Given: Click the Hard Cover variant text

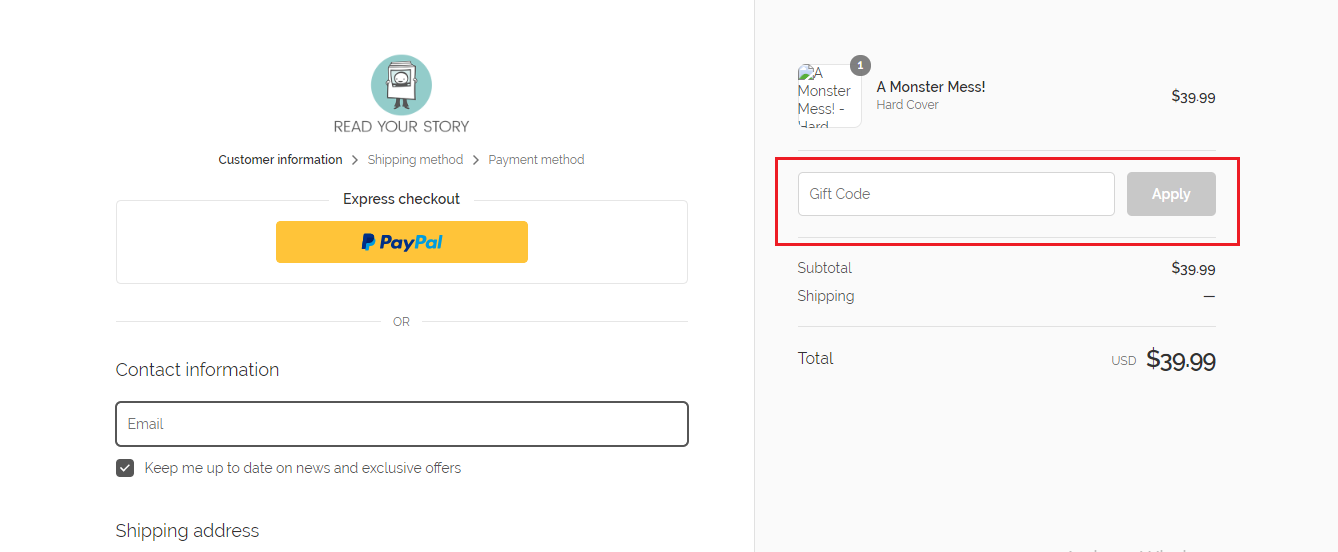Looking at the screenshot, I should (907, 105).
